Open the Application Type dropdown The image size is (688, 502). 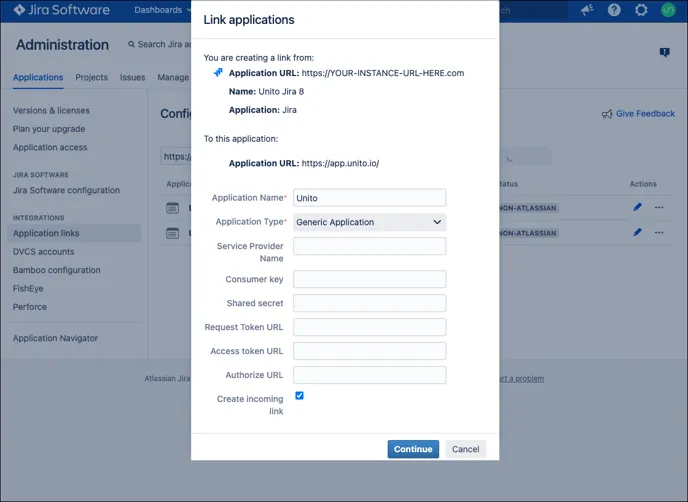(x=369, y=222)
